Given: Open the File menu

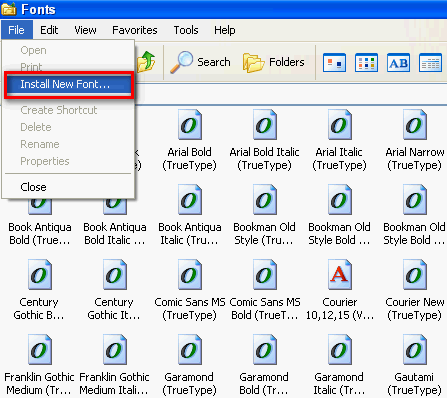Looking at the screenshot, I should point(16,30).
